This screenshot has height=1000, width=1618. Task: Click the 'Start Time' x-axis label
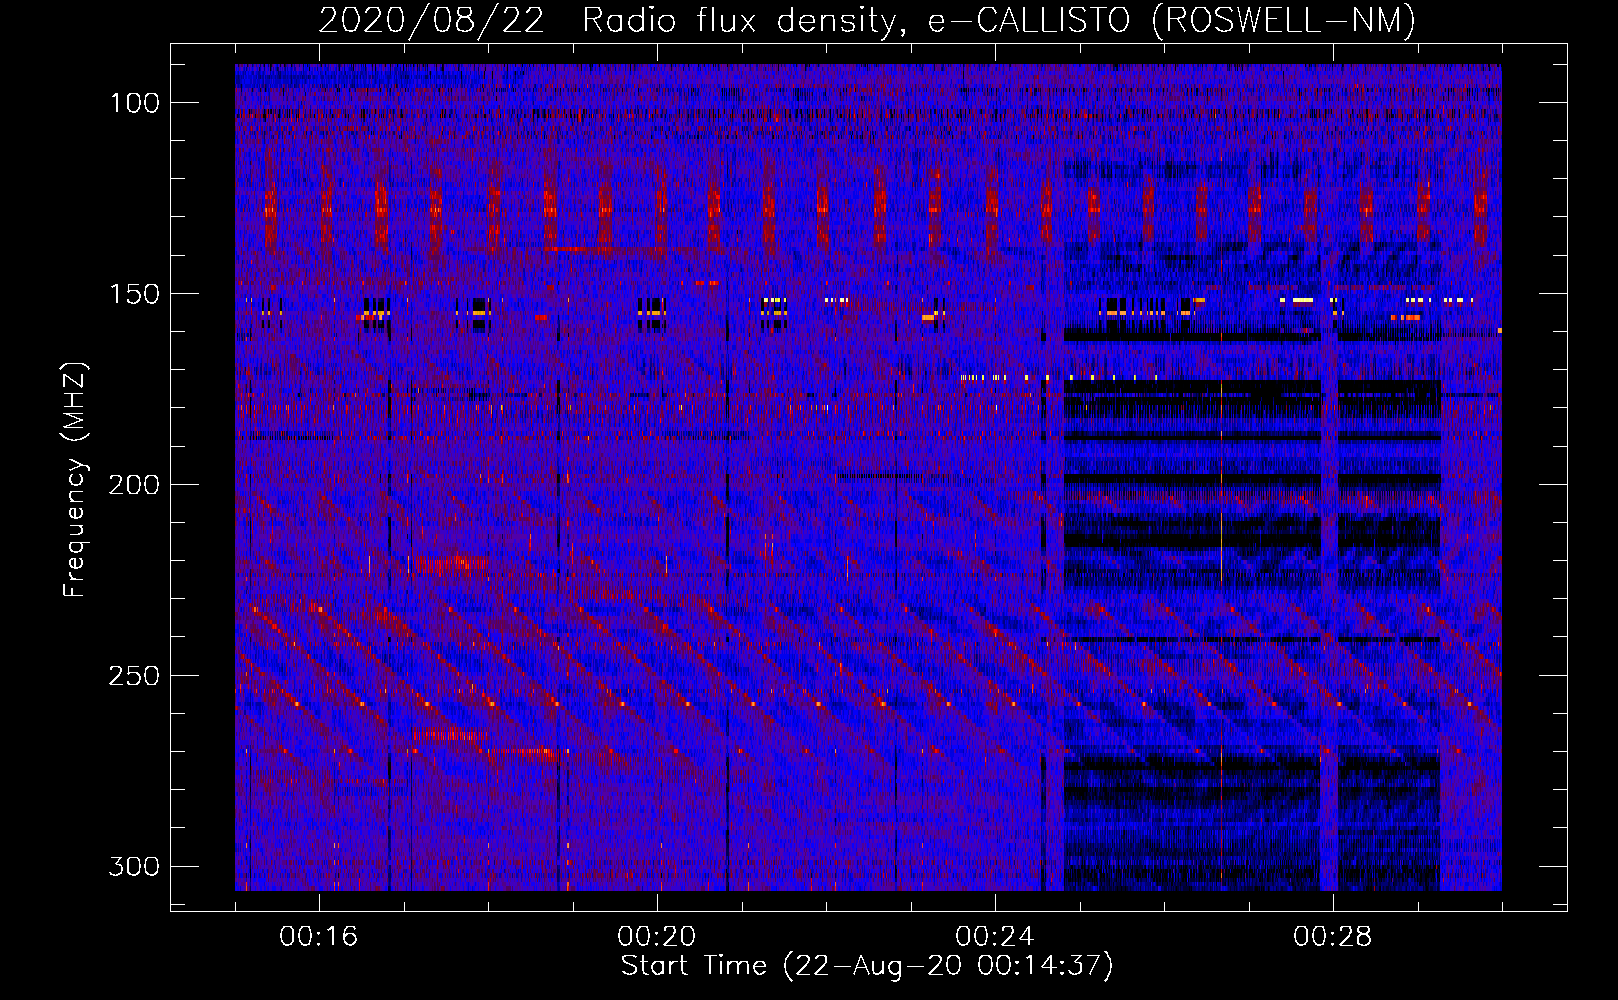click(x=867, y=966)
